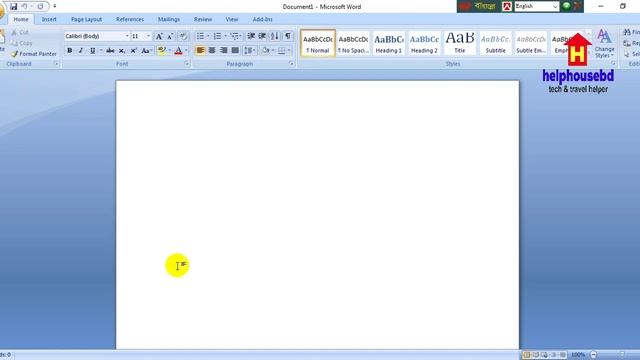Click the Copy button

[x=21, y=43]
